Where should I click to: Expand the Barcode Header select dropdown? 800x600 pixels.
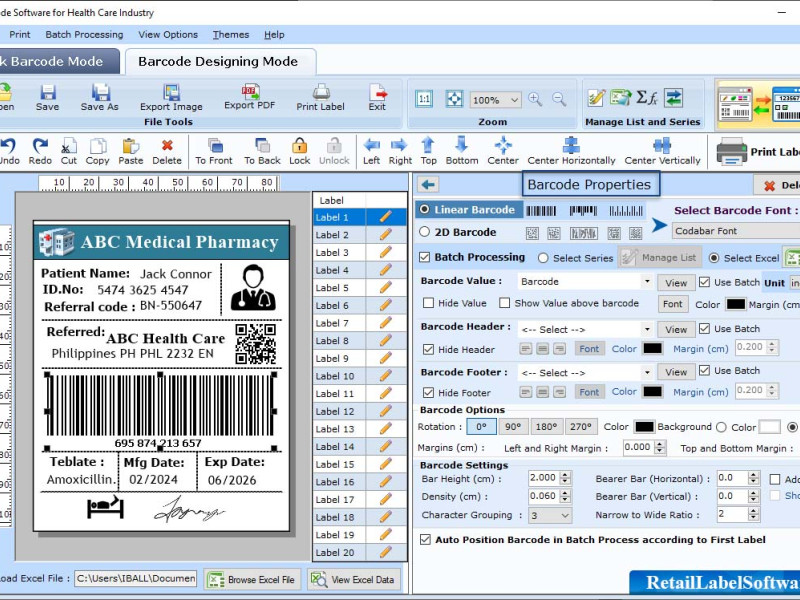(647, 329)
